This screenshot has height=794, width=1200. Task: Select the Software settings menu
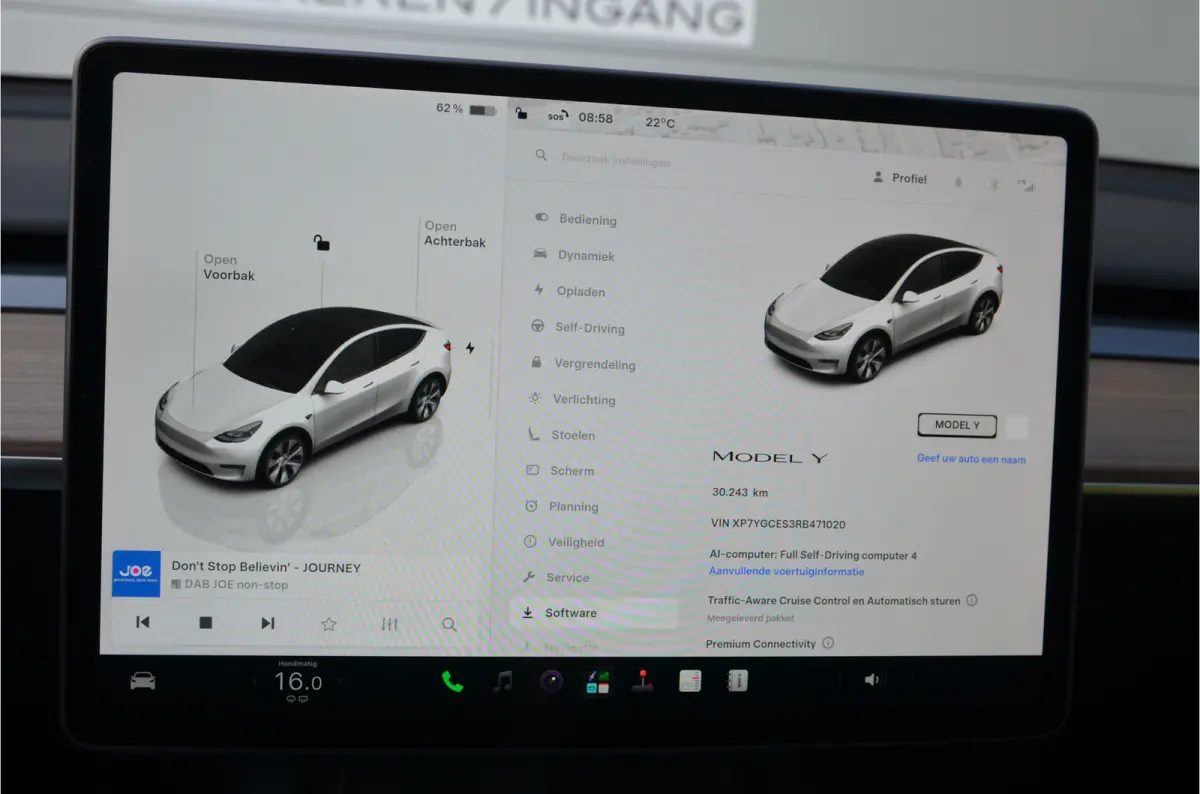[x=594, y=613]
